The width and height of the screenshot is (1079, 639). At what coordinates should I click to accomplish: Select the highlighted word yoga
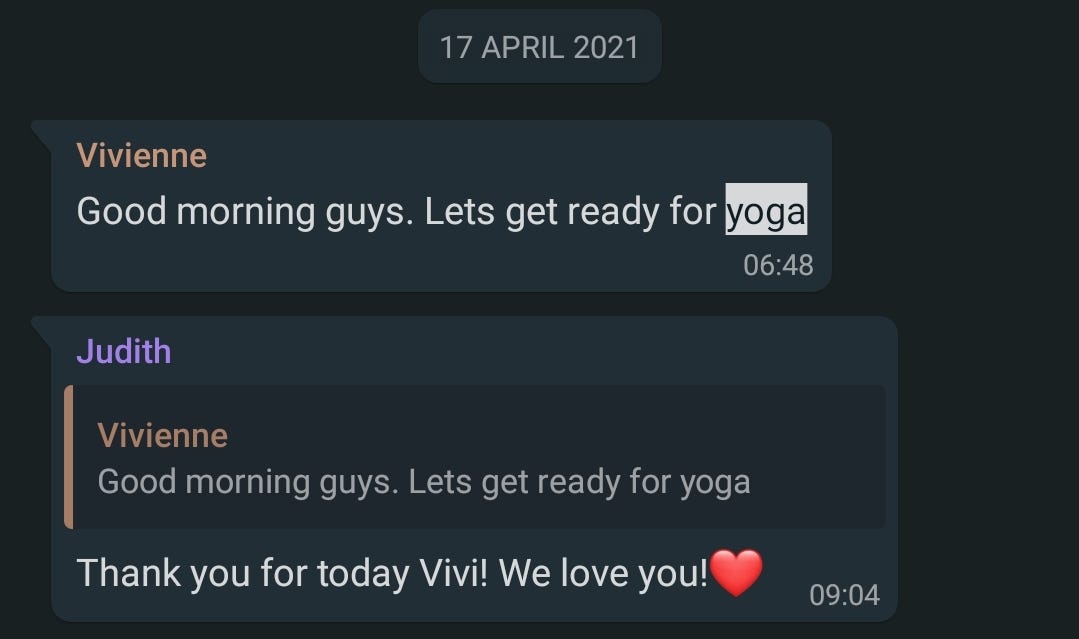point(766,209)
